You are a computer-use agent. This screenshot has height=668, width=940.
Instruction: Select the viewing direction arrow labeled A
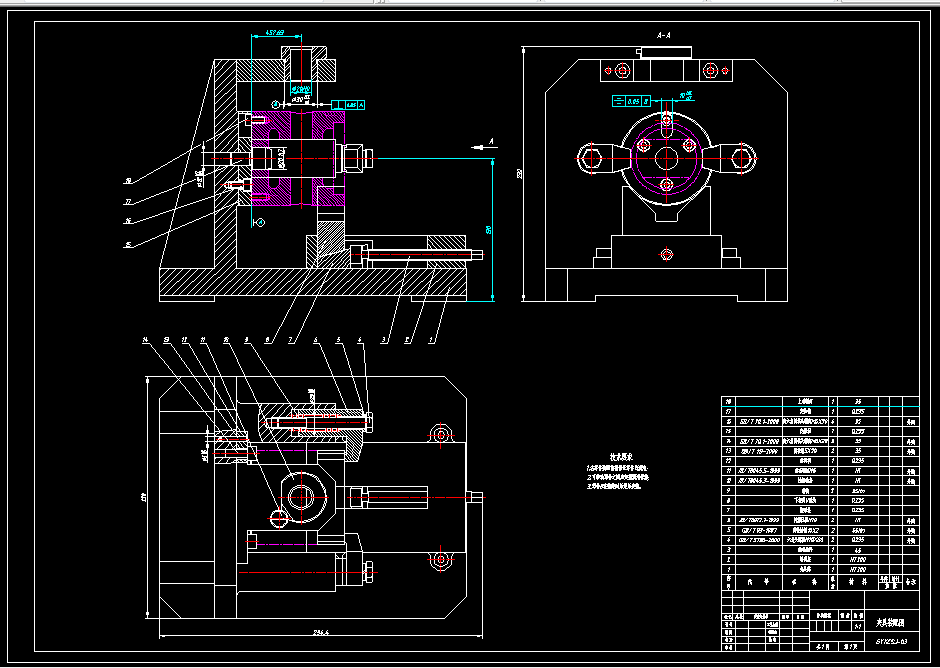[484, 145]
